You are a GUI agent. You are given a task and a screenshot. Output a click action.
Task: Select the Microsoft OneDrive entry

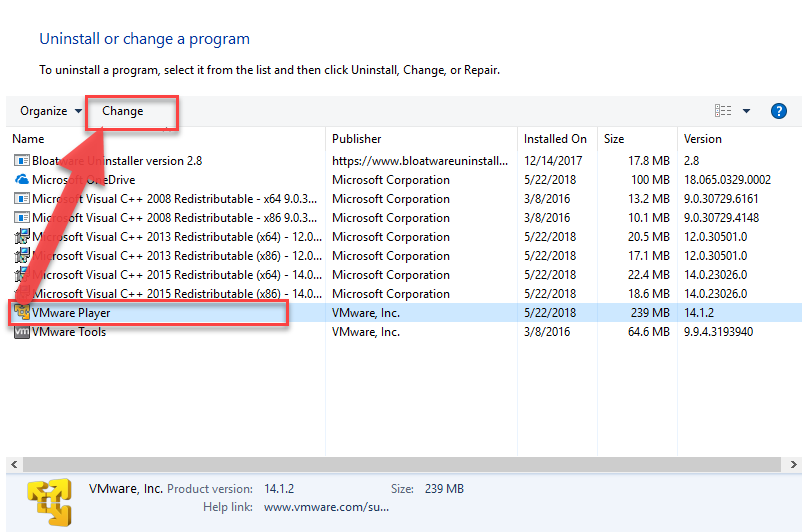83,180
